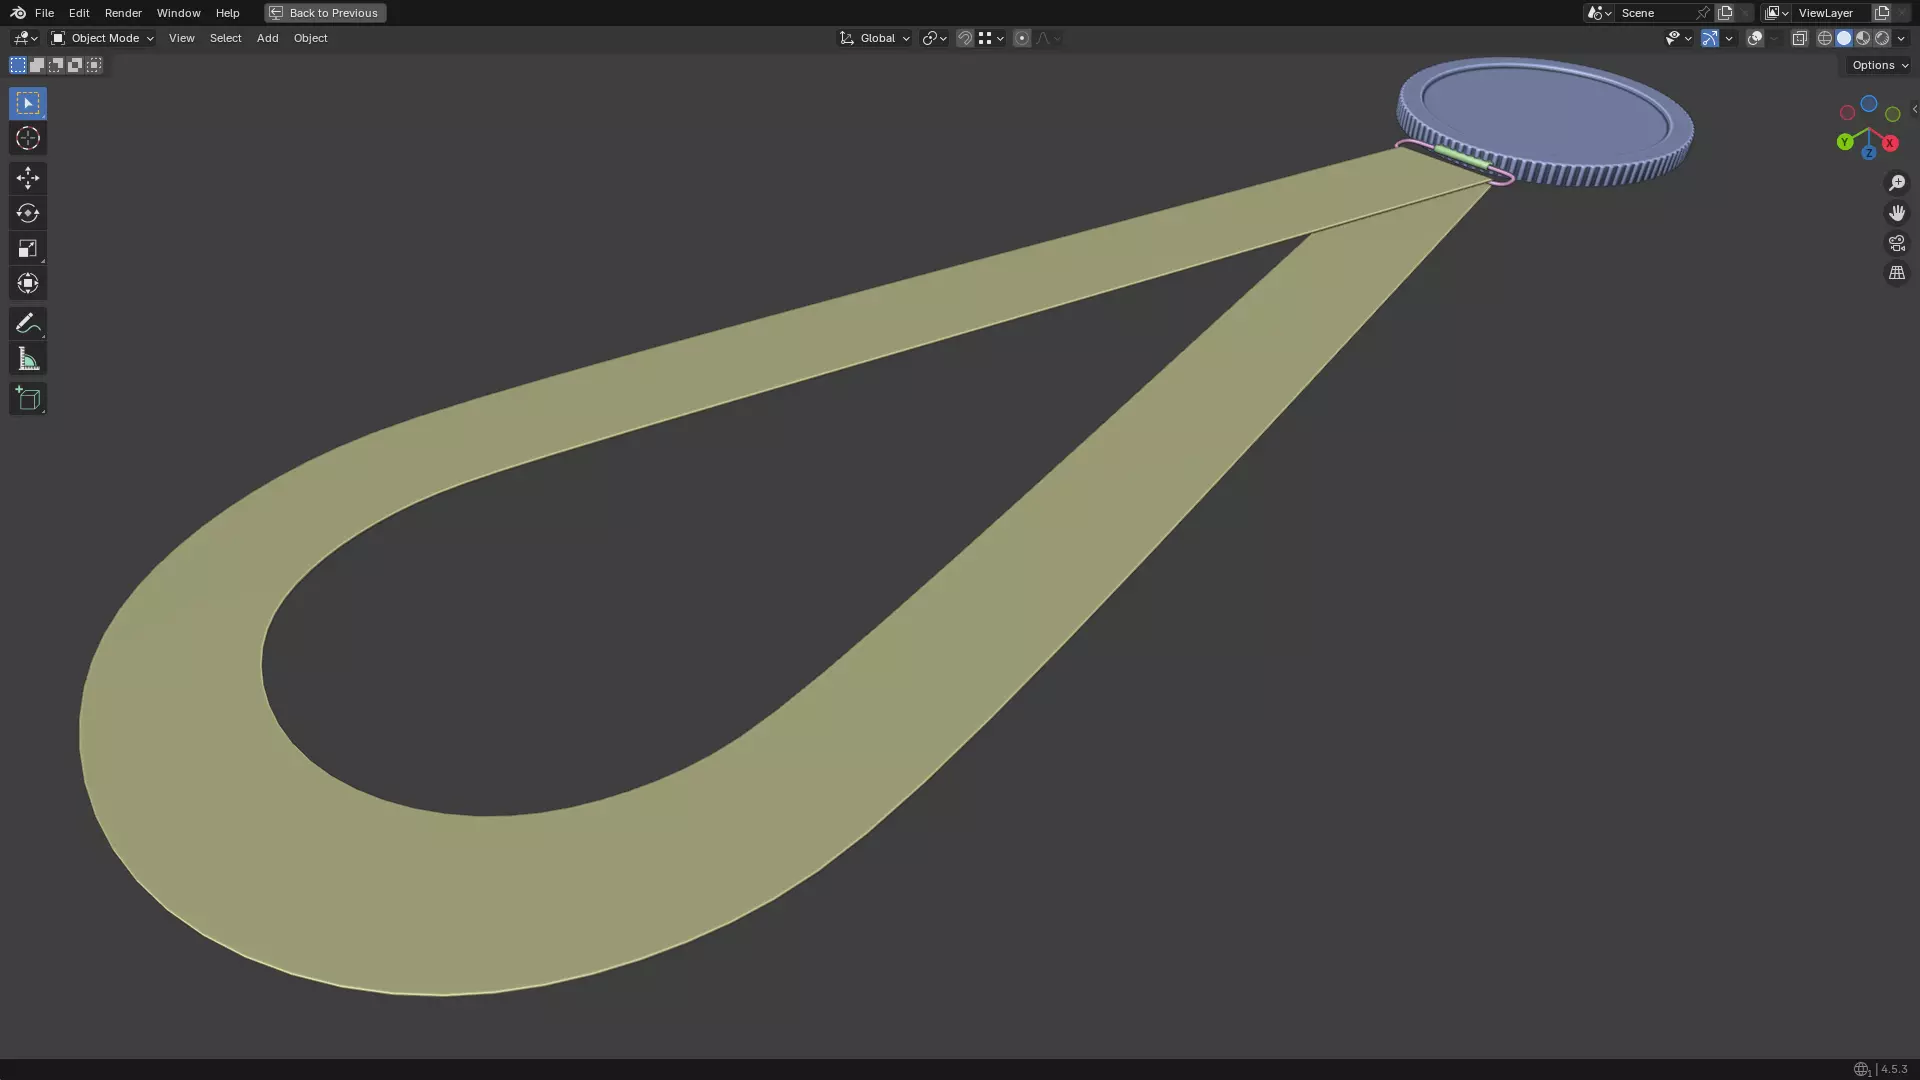Choose the Annotate tool
Image resolution: width=1920 pixels, height=1080 pixels.
pos(27,323)
